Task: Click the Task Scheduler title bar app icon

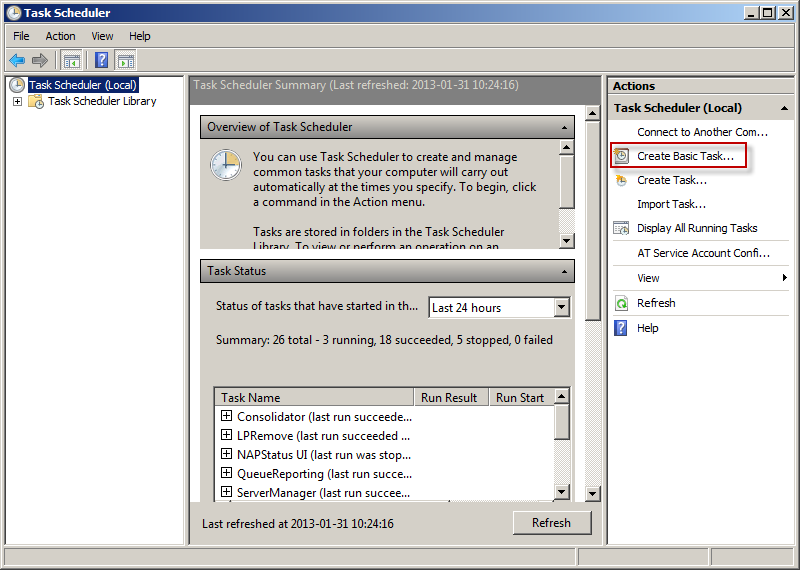Action: coord(14,13)
